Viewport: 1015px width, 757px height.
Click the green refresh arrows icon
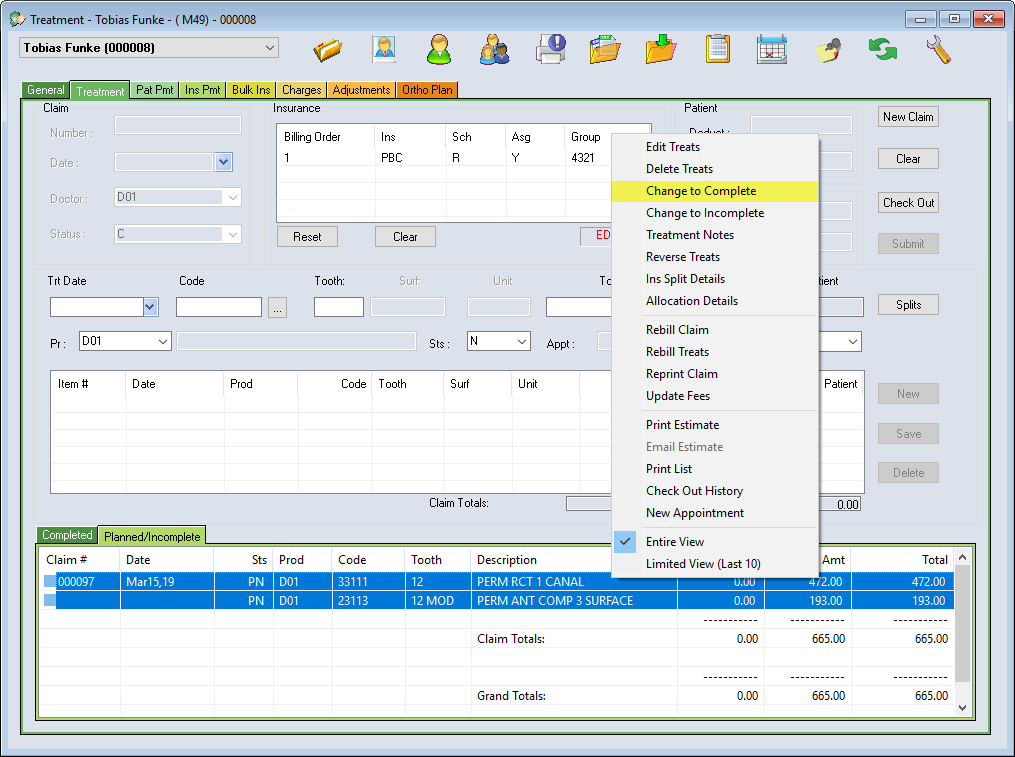882,49
